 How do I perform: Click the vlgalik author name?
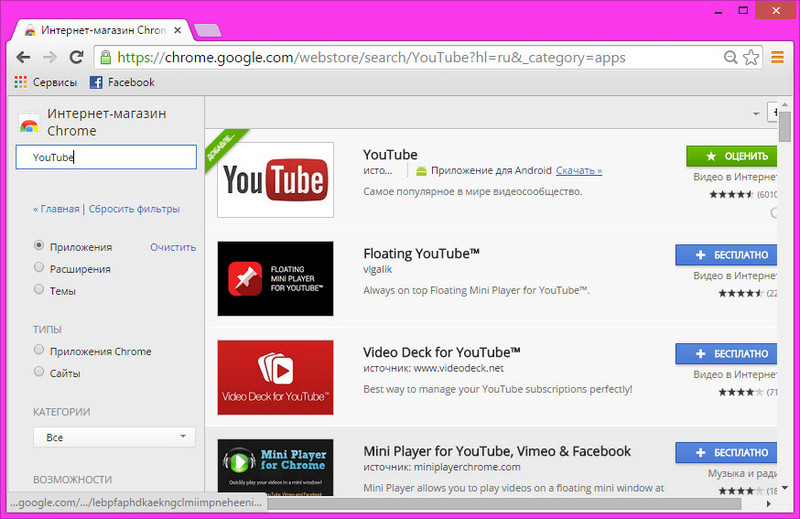tap(378, 269)
